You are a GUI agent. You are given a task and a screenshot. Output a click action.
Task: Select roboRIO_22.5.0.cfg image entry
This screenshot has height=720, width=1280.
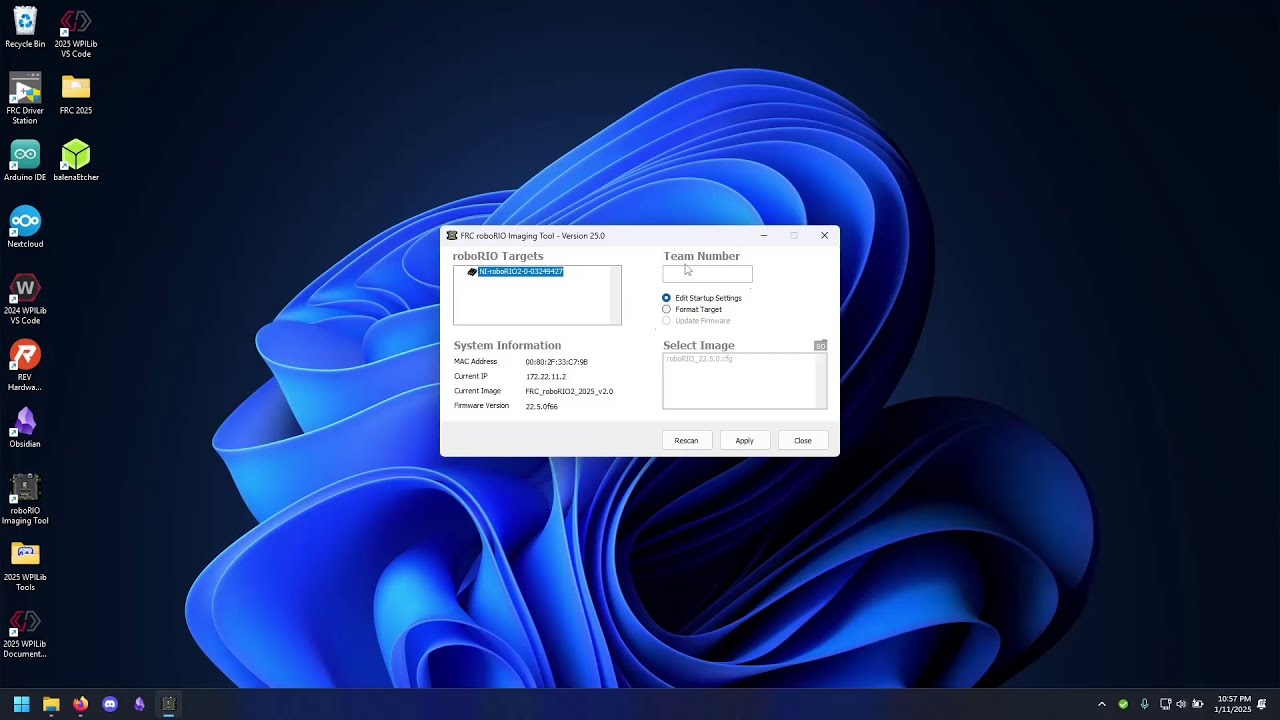pos(699,358)
